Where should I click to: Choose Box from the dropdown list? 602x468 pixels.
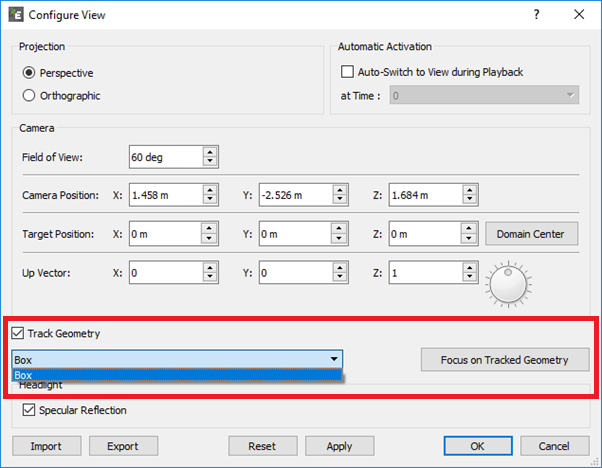click(x=176, y=375)
